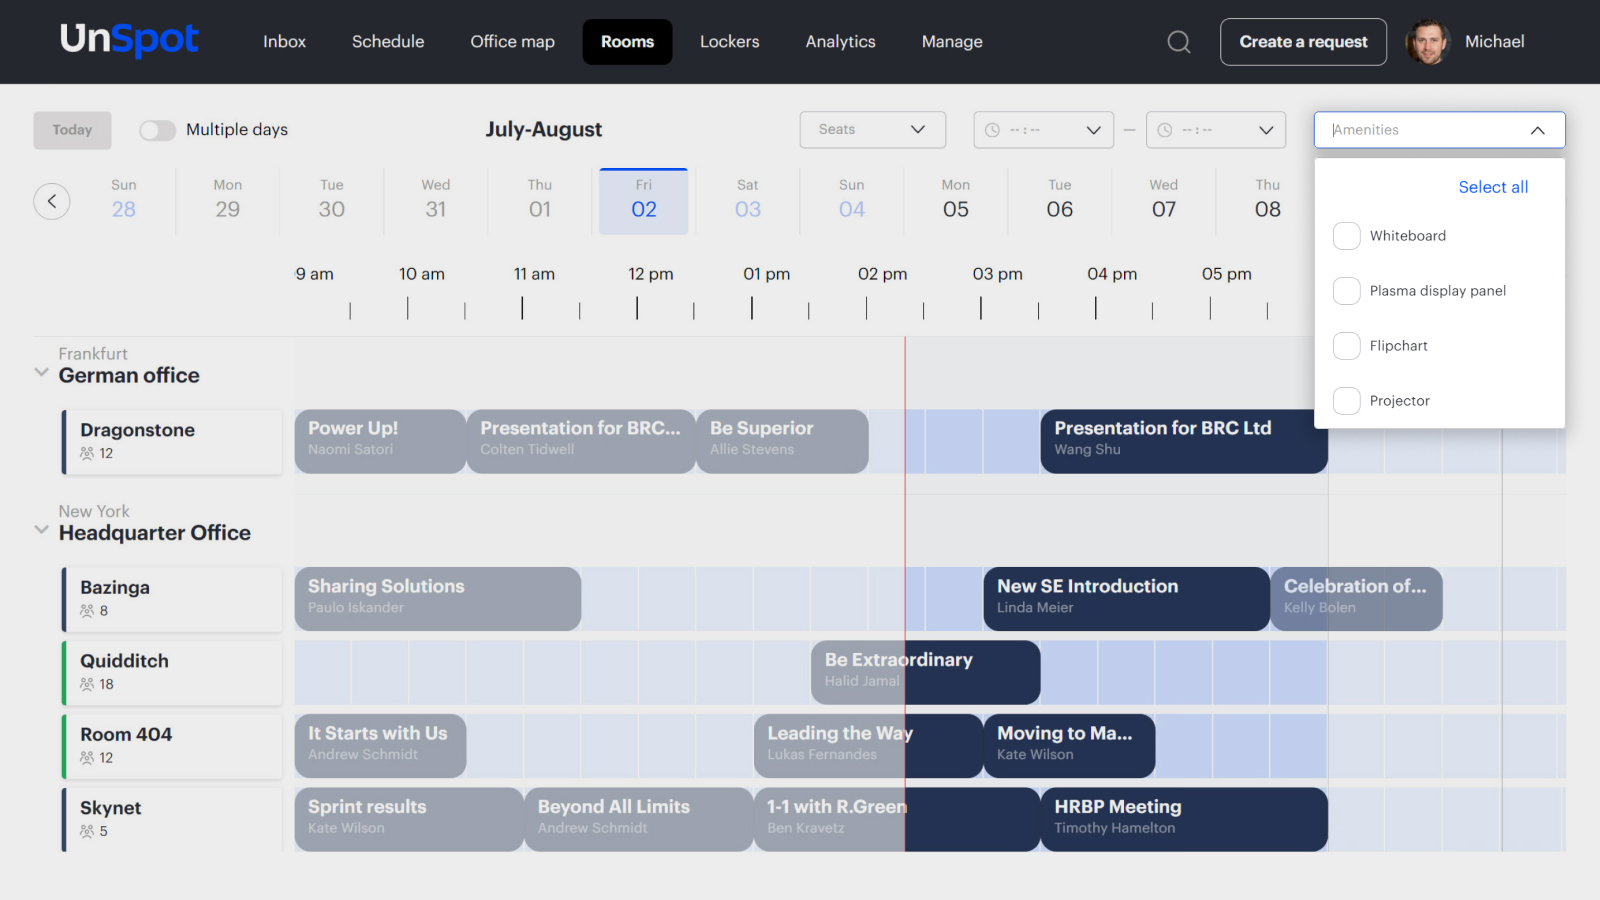This screenshot has width=1600, height=900.
Task: Click the Select all link in Amenities
Action: pyautogui.click(x=1493, y=187)
